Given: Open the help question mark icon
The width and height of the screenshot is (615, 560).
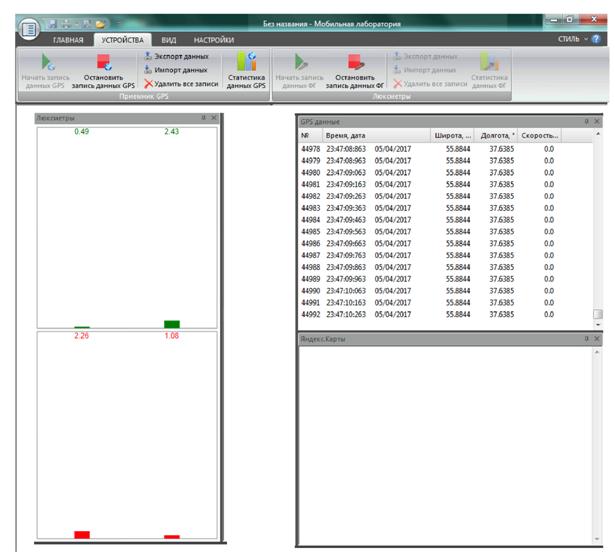Looking at the screenshot, I should (597, 39).
